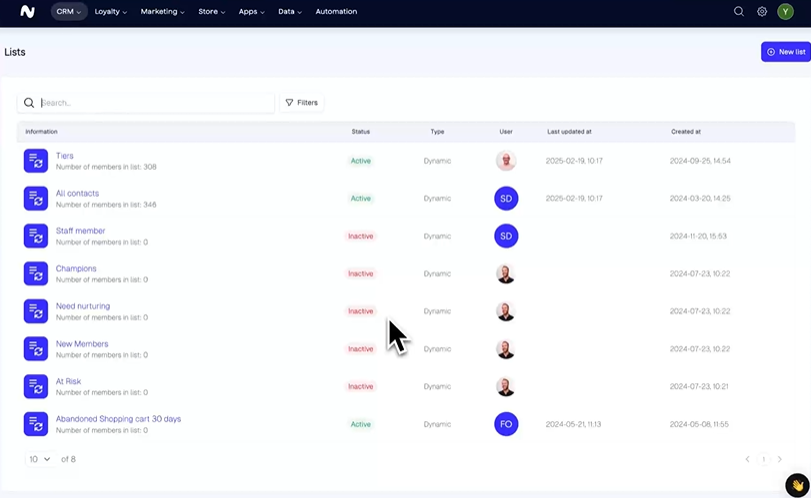Open the Need nurturing list link
Viewport: 811px width, 498px height.
pyautogui.click(x=83, y=306)
